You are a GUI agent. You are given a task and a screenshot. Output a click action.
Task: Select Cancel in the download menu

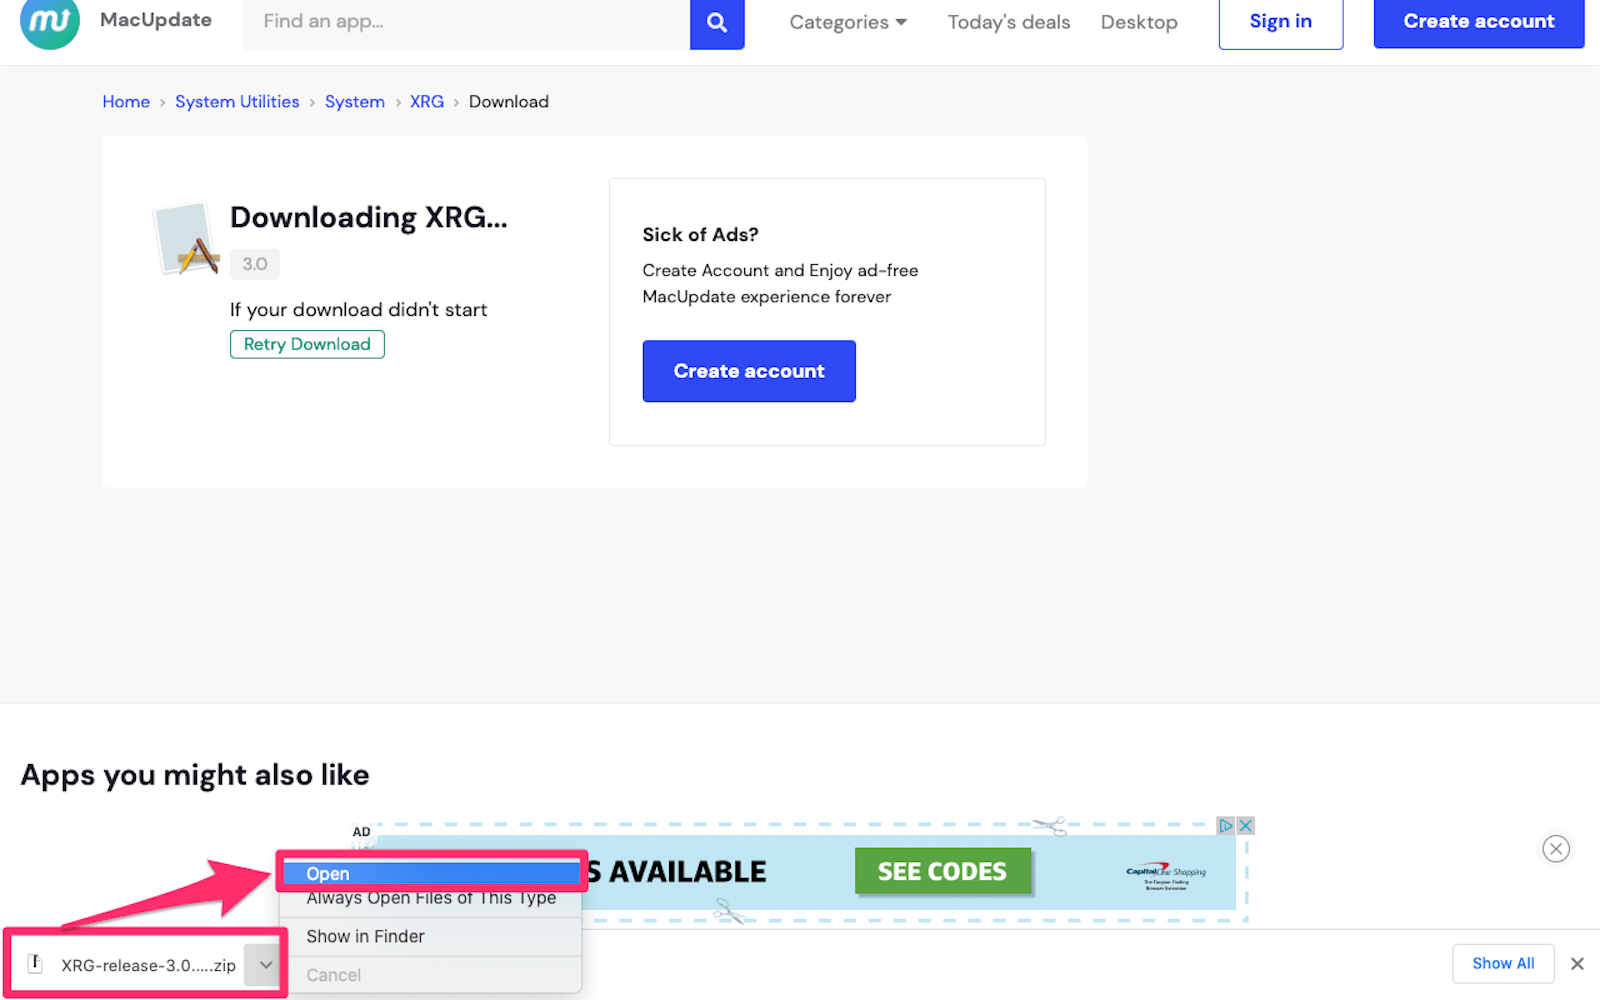click(431, 975)
